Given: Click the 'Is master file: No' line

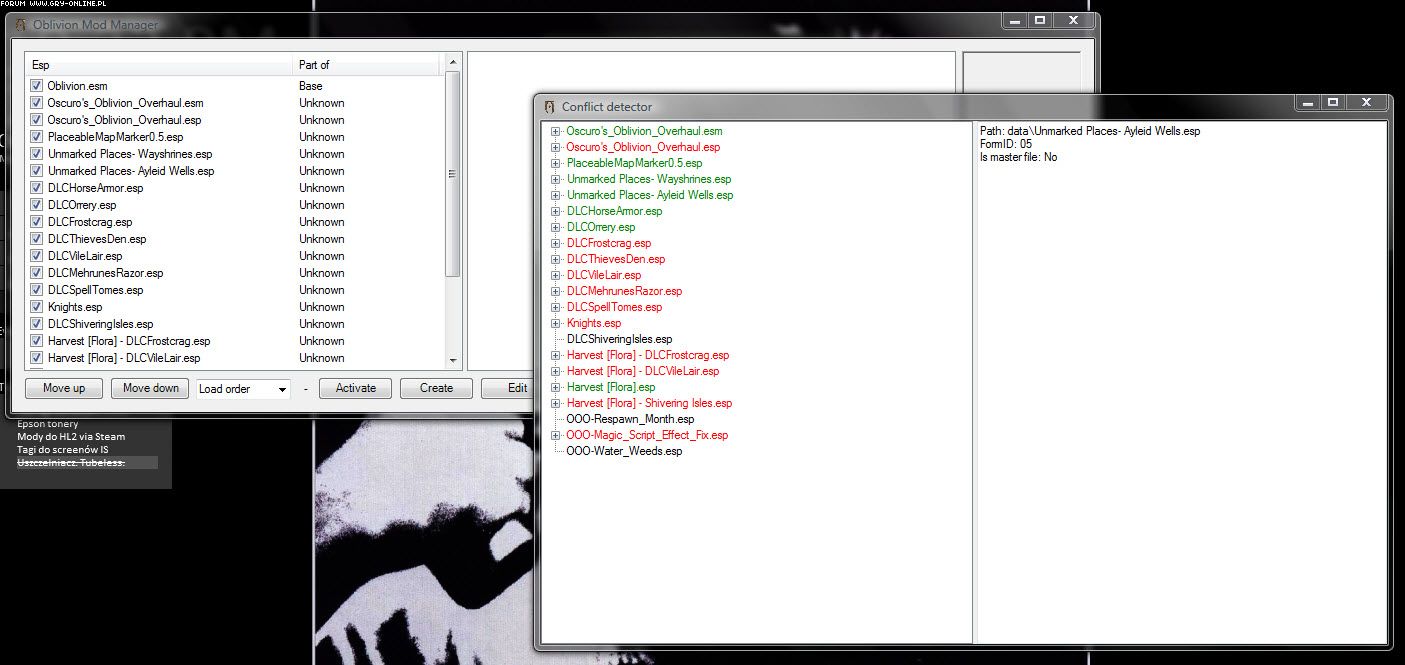Looking at the screenshot, I should 1018,157.
